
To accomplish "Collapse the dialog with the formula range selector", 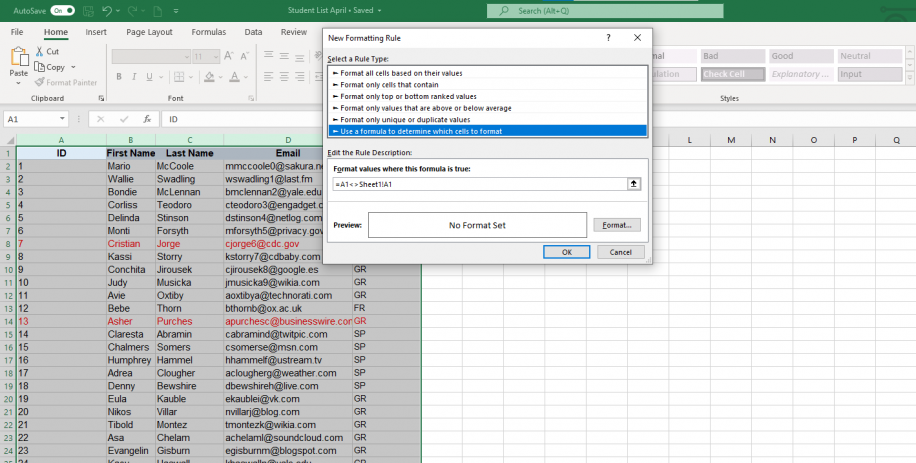I will pyautogui.click(x=633, y=184).
